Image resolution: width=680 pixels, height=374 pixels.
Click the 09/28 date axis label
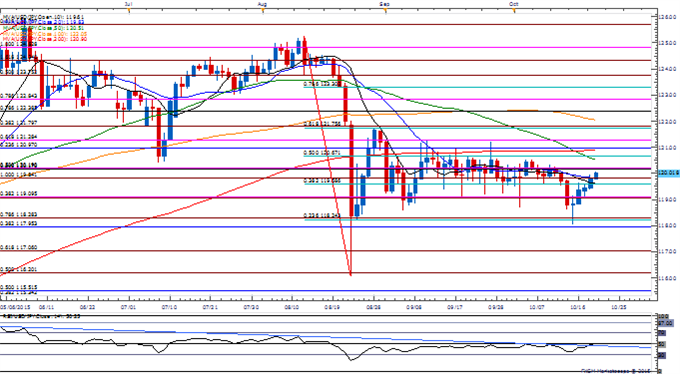click(496, 306)
